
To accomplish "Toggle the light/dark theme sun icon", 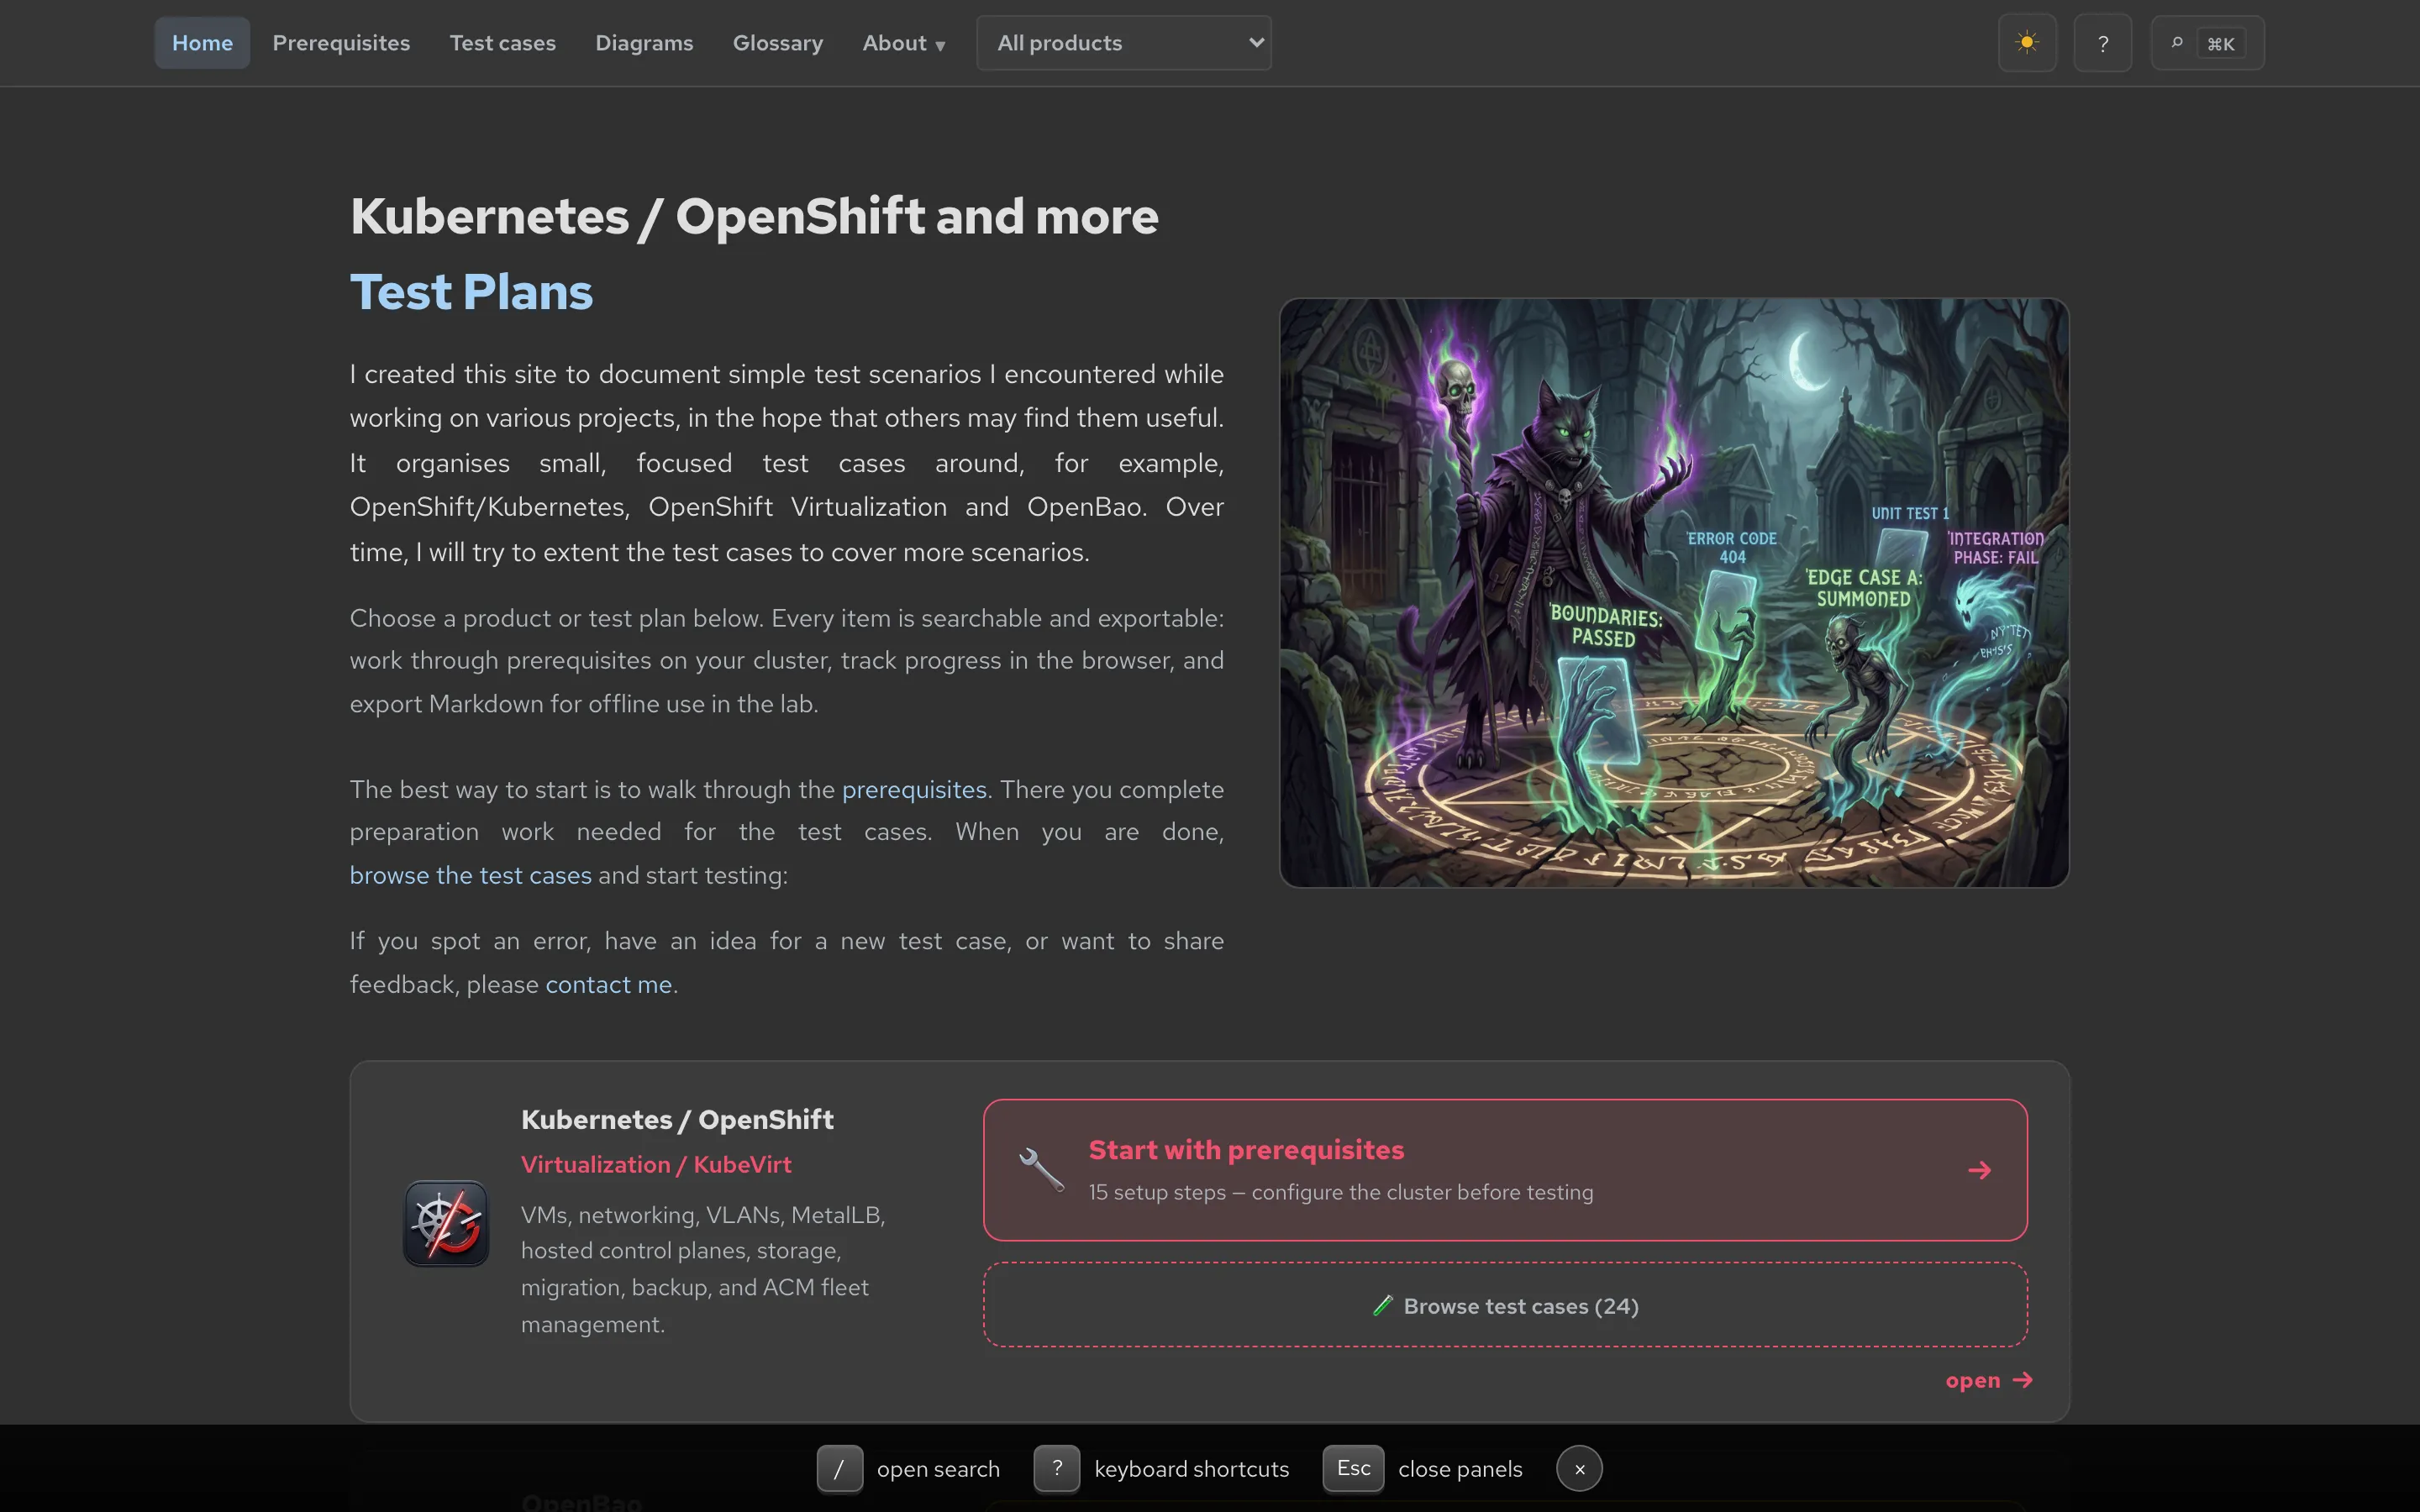I will (x=2027, y=43).
